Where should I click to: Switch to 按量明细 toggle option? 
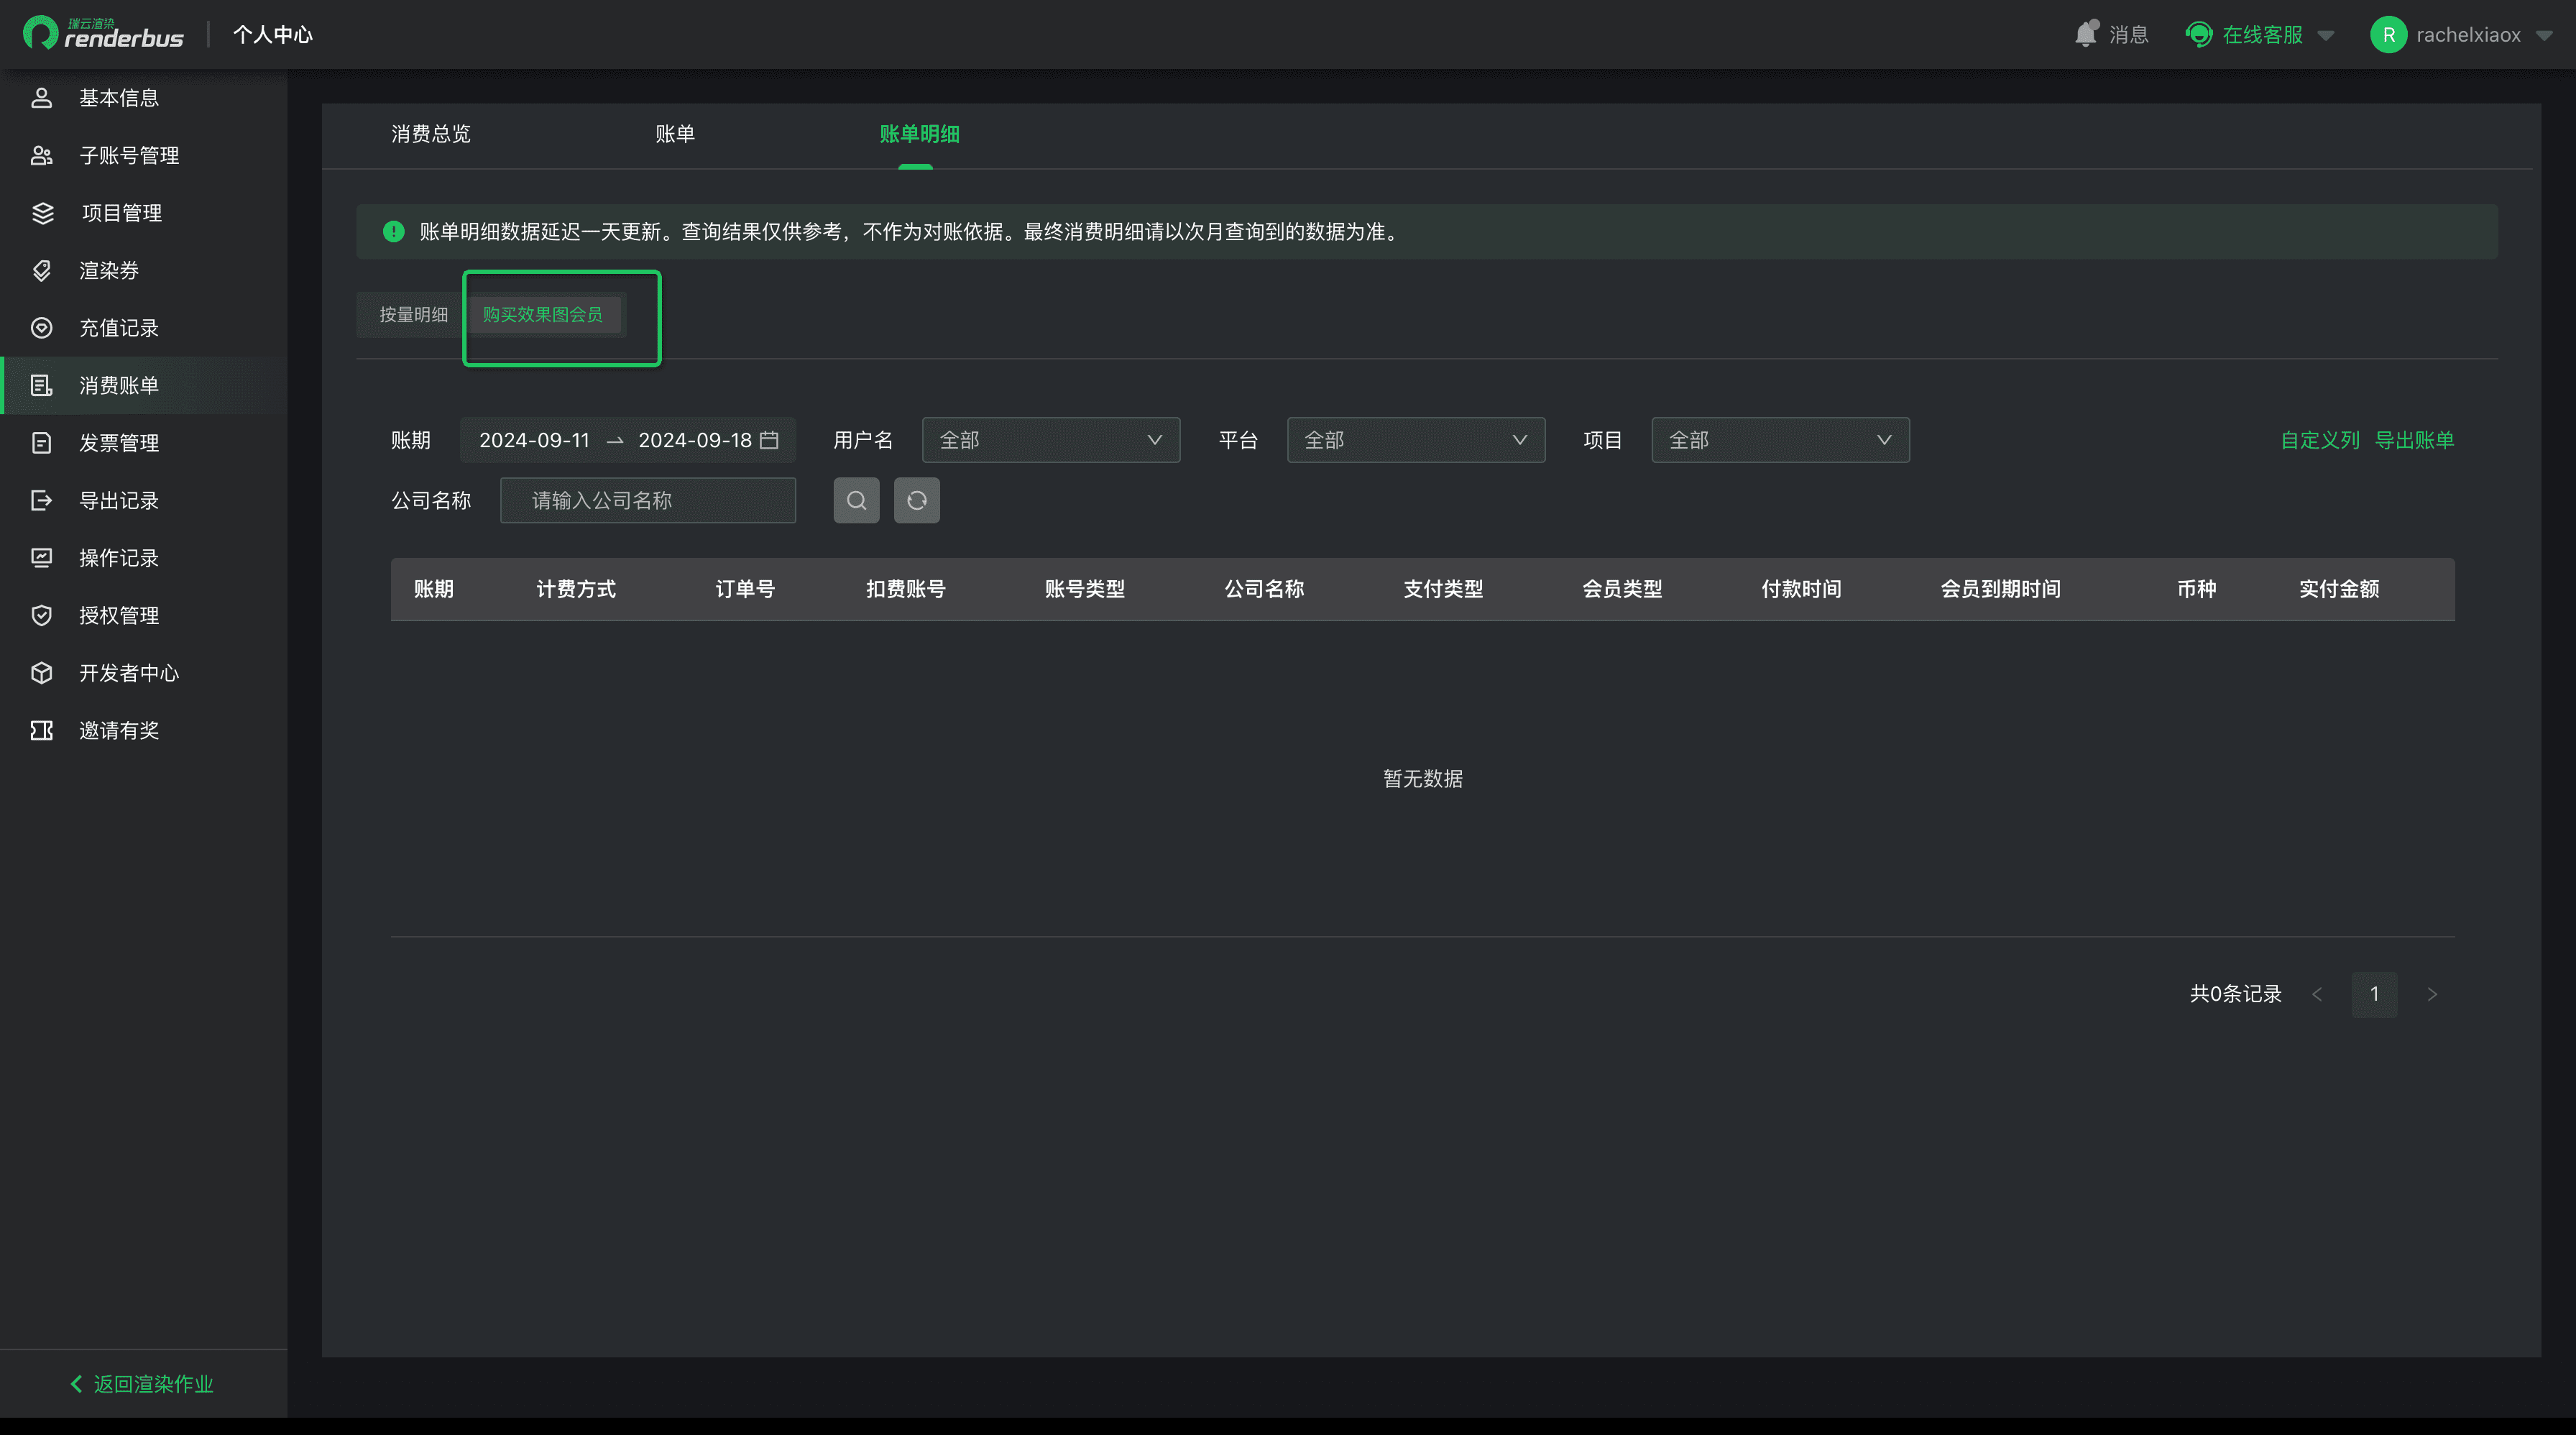pyautogui.click(x=413, y=314)
